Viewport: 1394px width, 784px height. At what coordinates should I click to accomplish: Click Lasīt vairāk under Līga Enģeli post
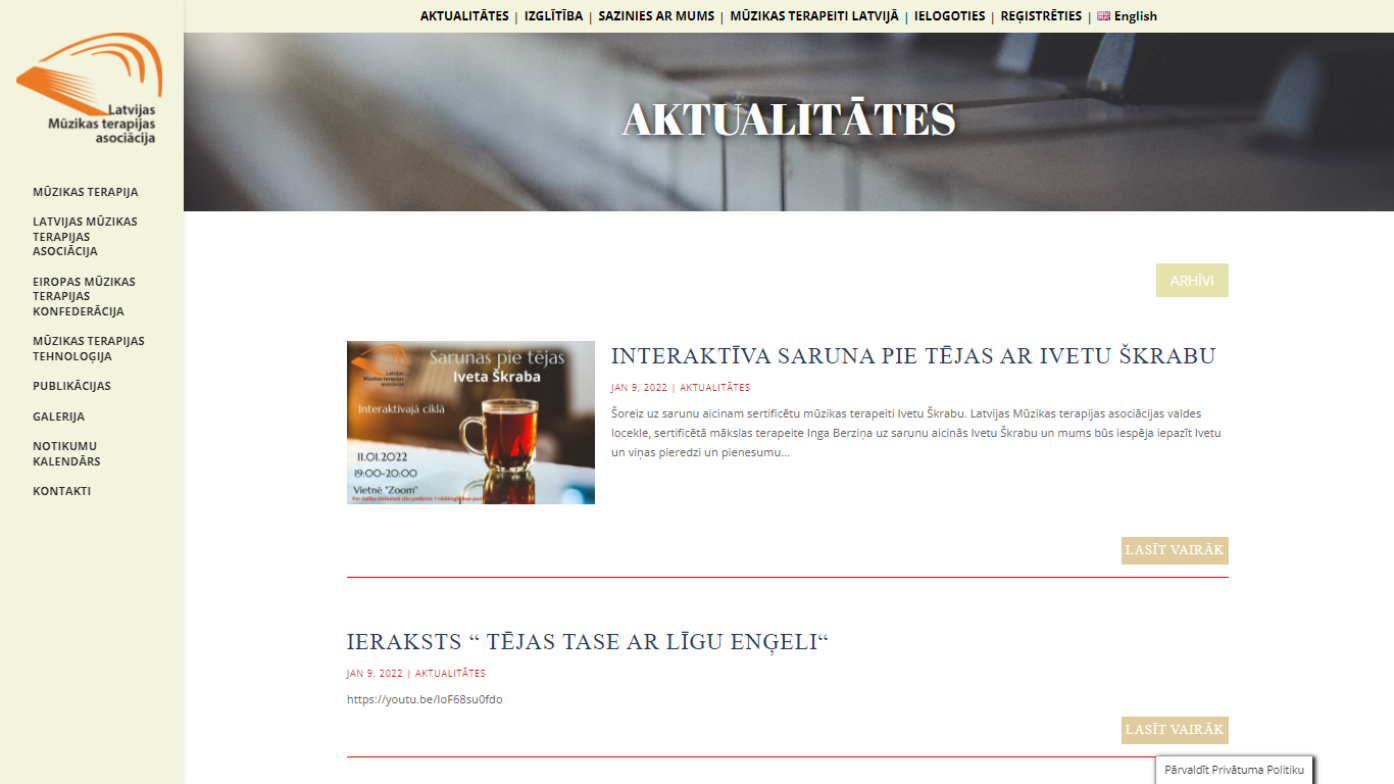pos(1174,730)
